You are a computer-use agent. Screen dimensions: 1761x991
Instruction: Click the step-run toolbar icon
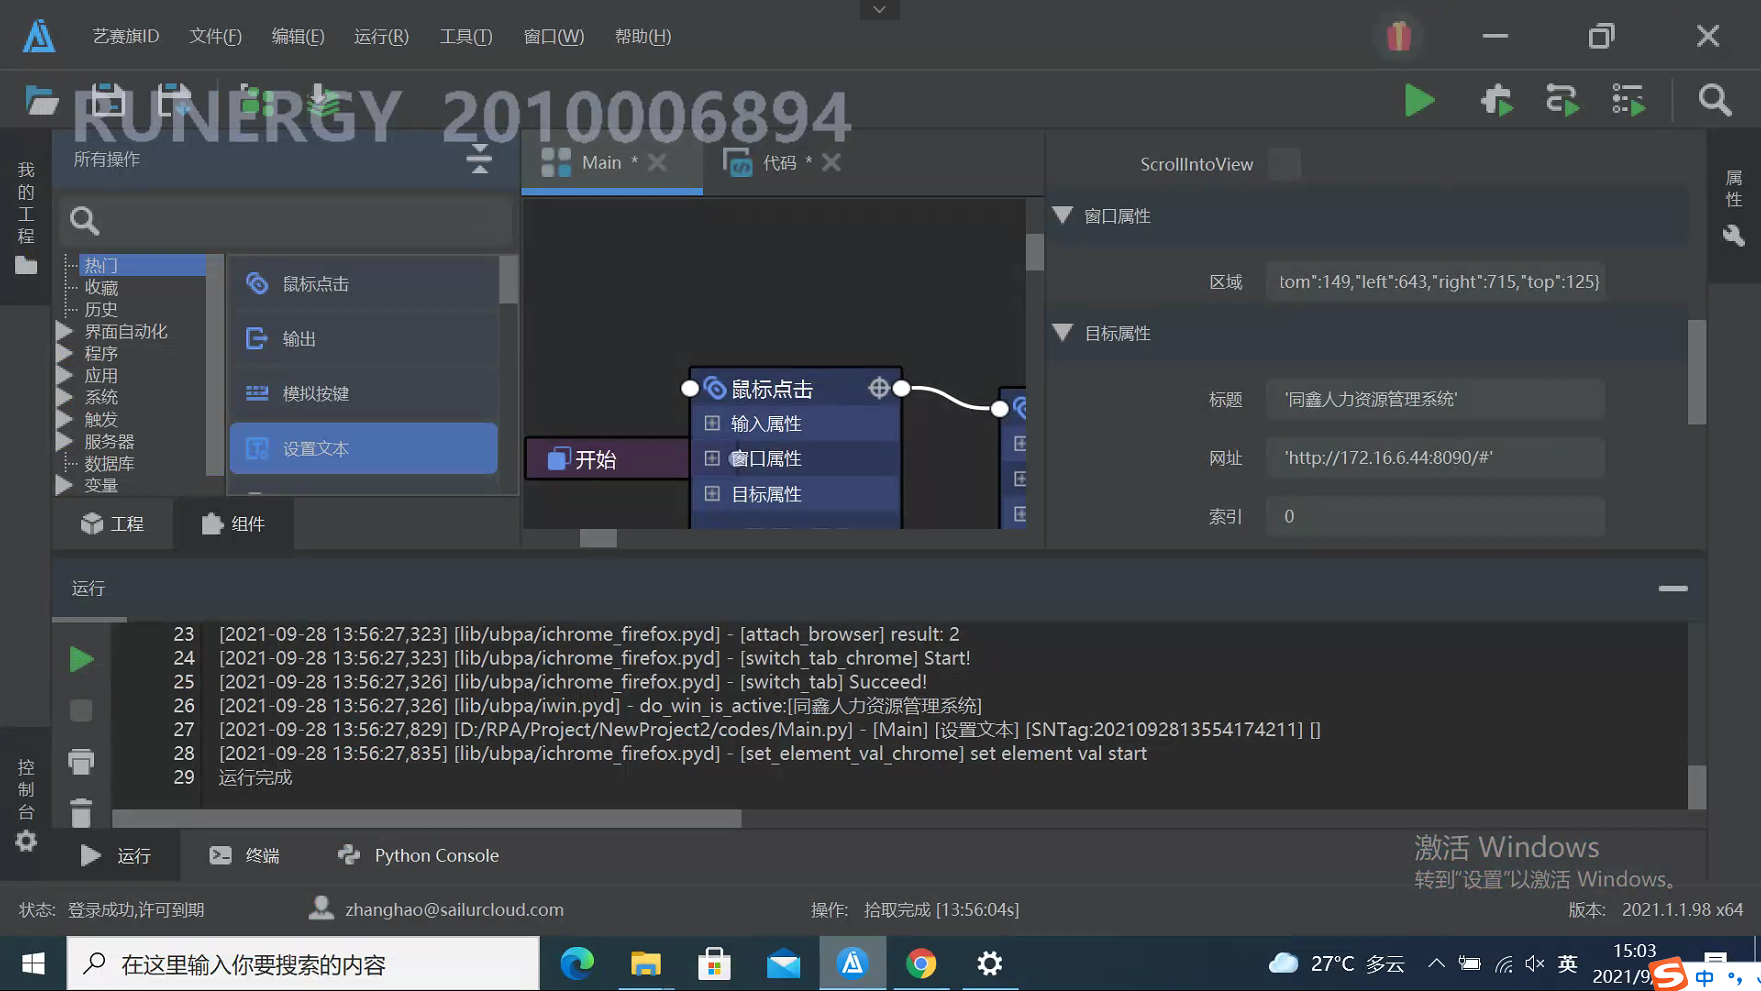point(1562,100)
